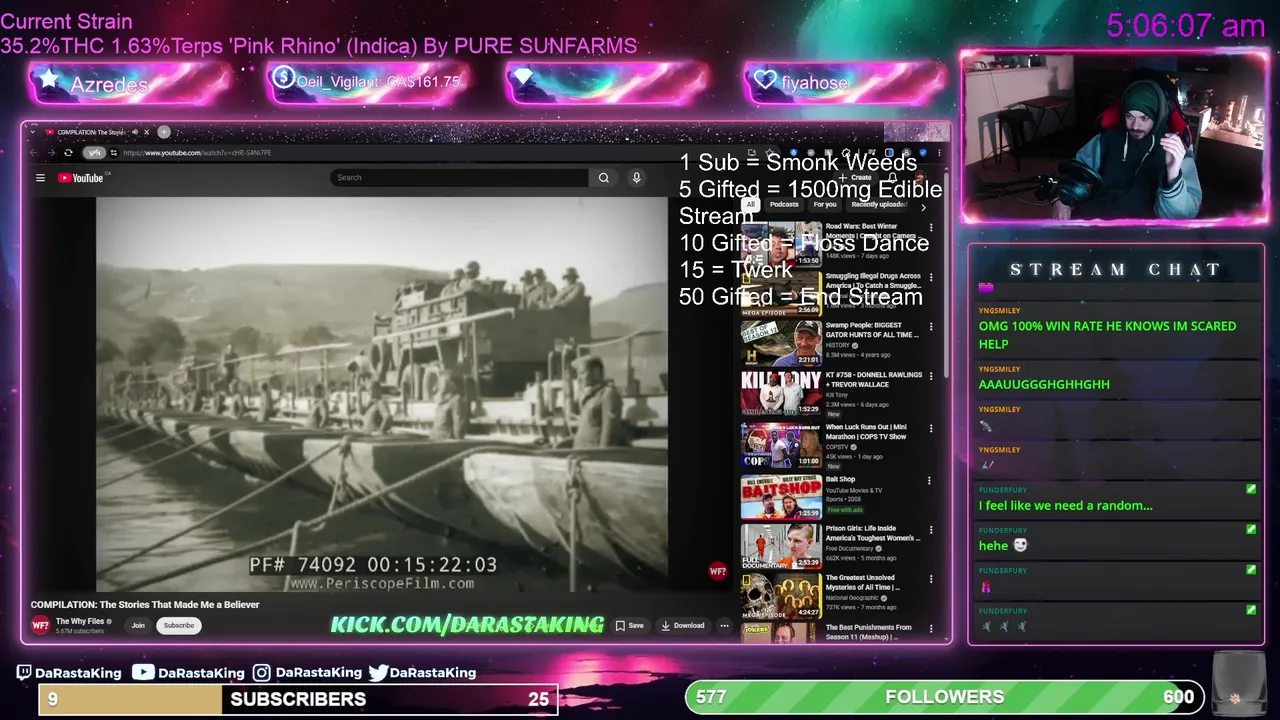Open the Prison Girls documentary thumbnail
1280x720 pixels.
(x=781, y=545)
